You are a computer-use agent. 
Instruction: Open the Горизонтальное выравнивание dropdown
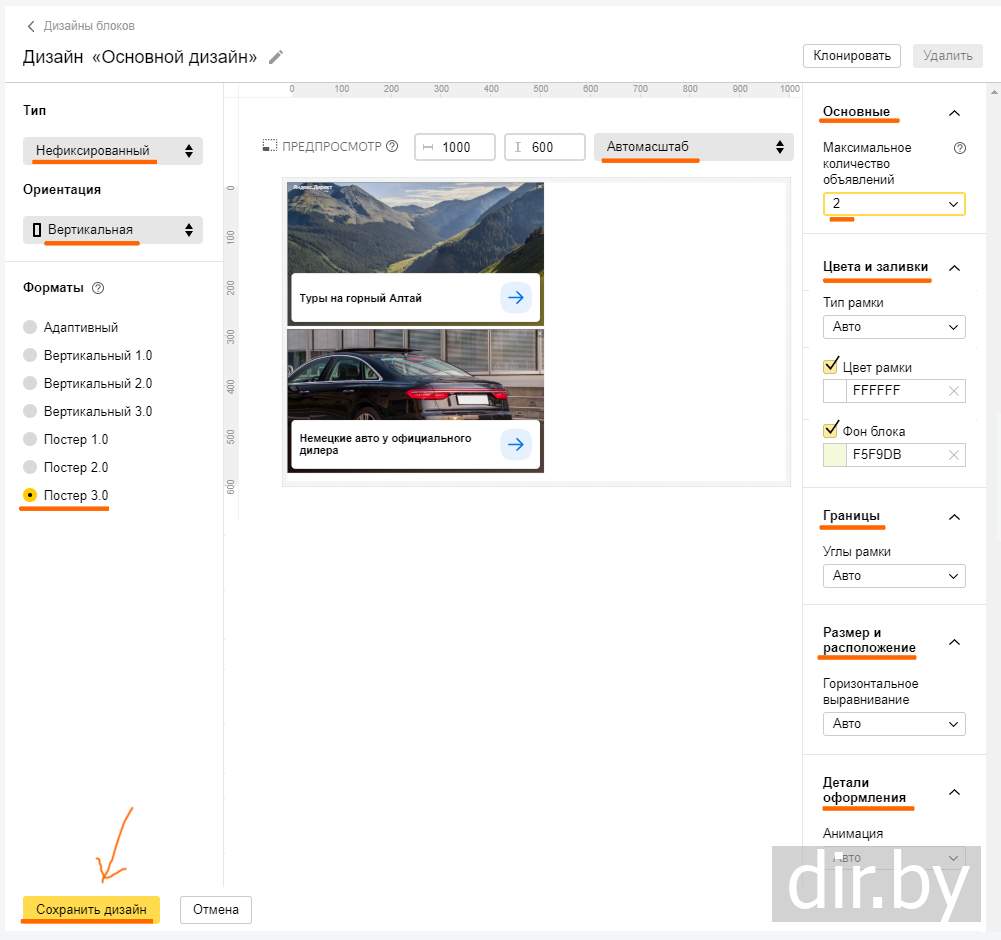click(894, 724)
